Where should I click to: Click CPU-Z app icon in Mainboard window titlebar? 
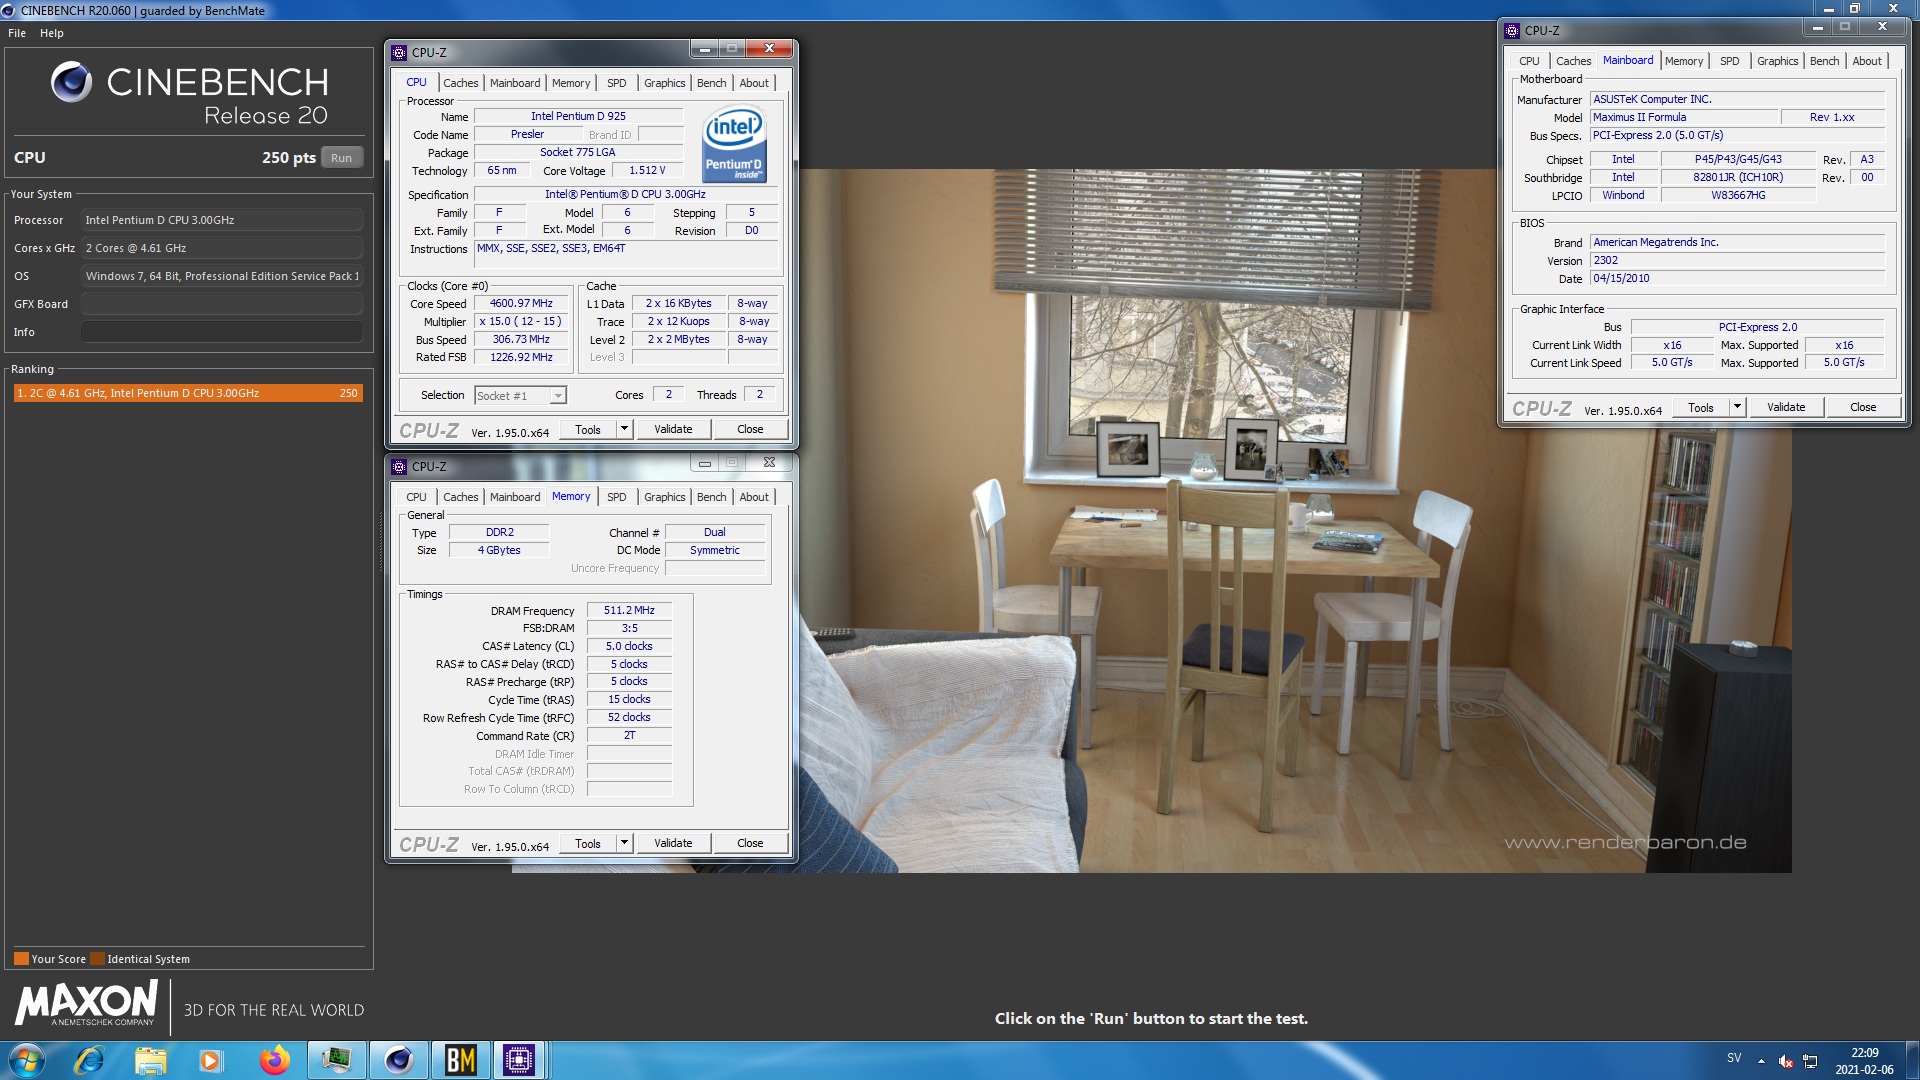tap(1512, 30)
